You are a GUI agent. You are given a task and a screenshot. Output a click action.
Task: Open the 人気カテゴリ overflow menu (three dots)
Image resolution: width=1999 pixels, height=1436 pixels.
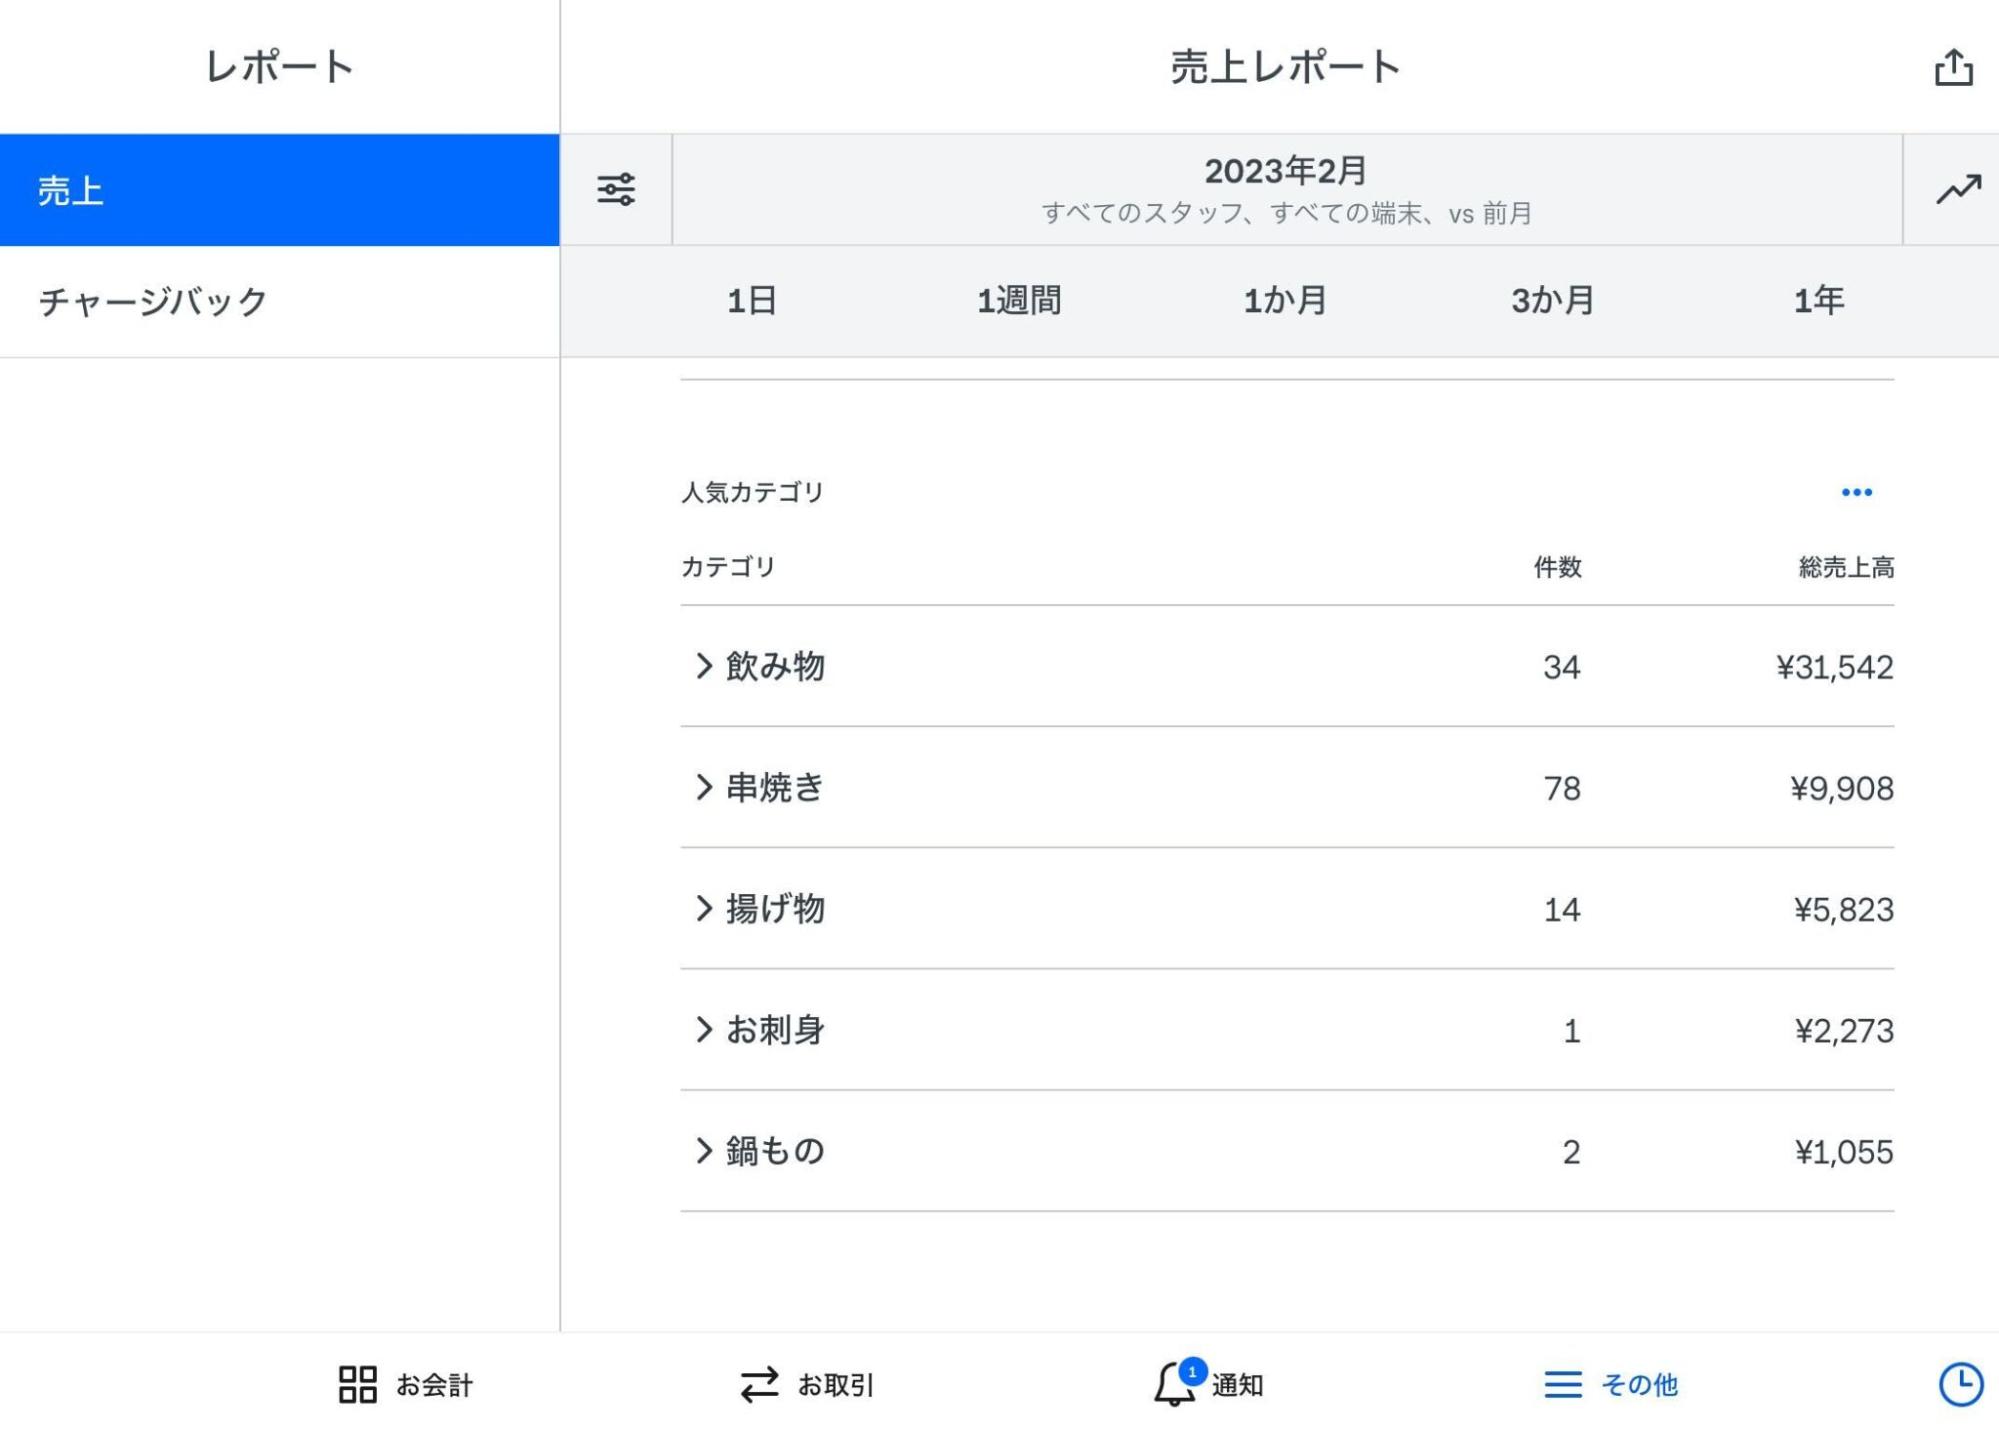click(x=1857, y=490)
